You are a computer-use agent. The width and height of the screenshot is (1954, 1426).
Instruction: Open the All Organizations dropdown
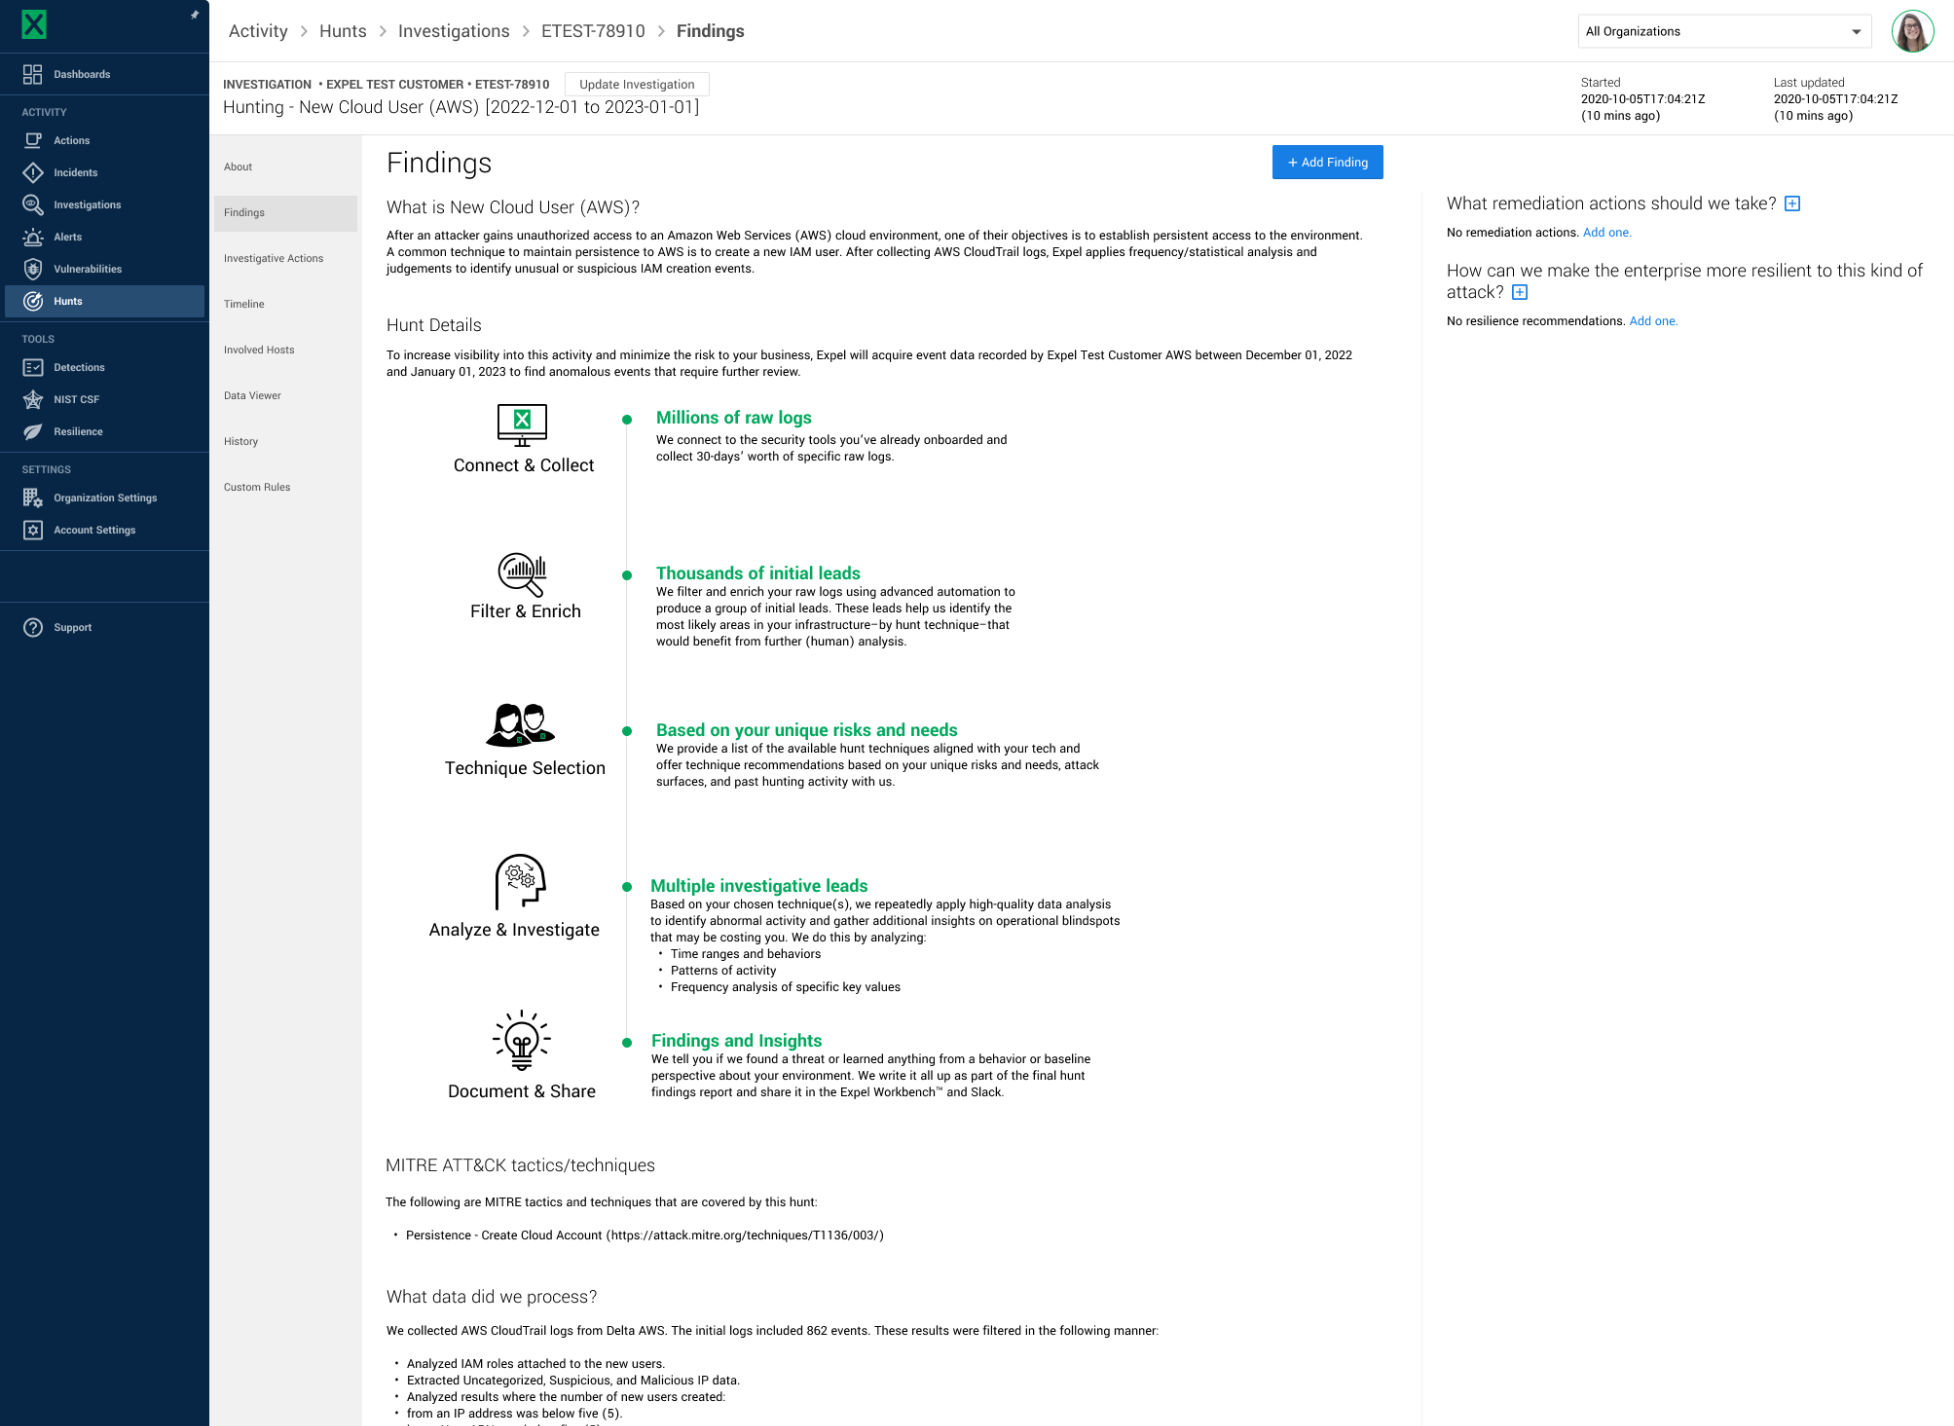[x=1723, y=31]
